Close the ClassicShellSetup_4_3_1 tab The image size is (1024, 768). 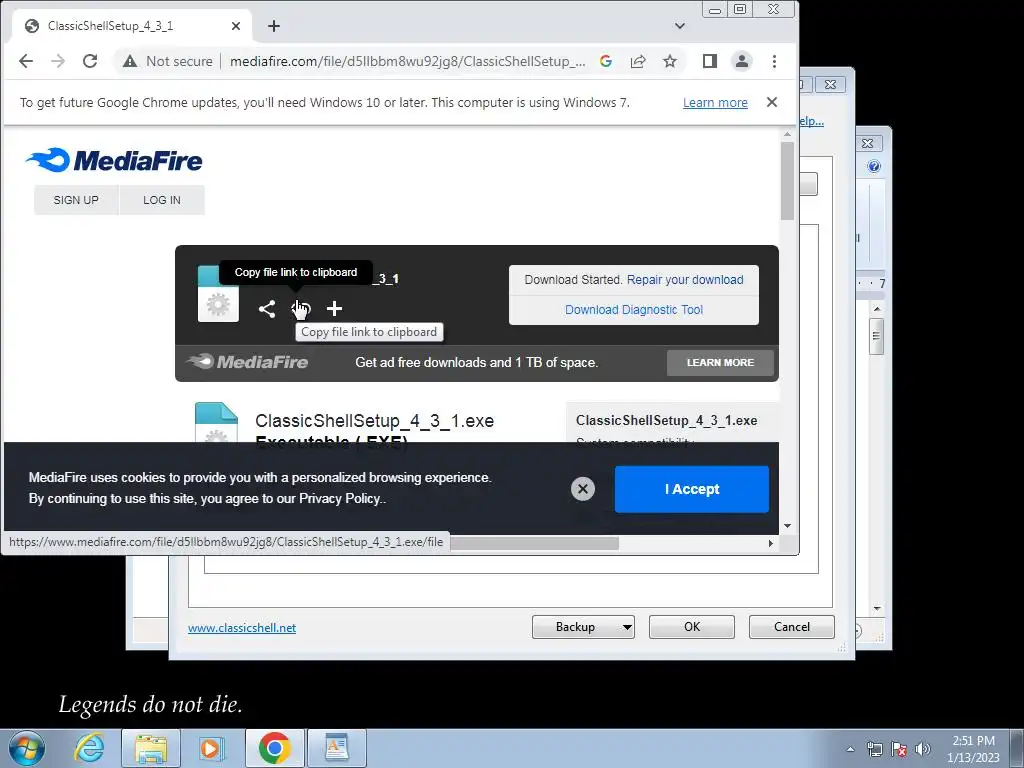[x=236, y=26]
